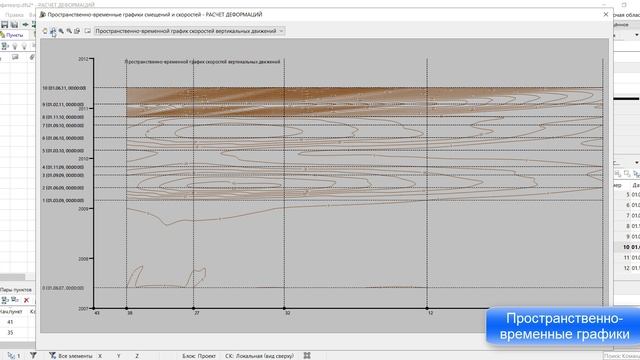The width and height of the screenshot is (640, 360).
Task: Toggle the second light bulb icon
Action: pyautogui.click(x=24, y=46)
